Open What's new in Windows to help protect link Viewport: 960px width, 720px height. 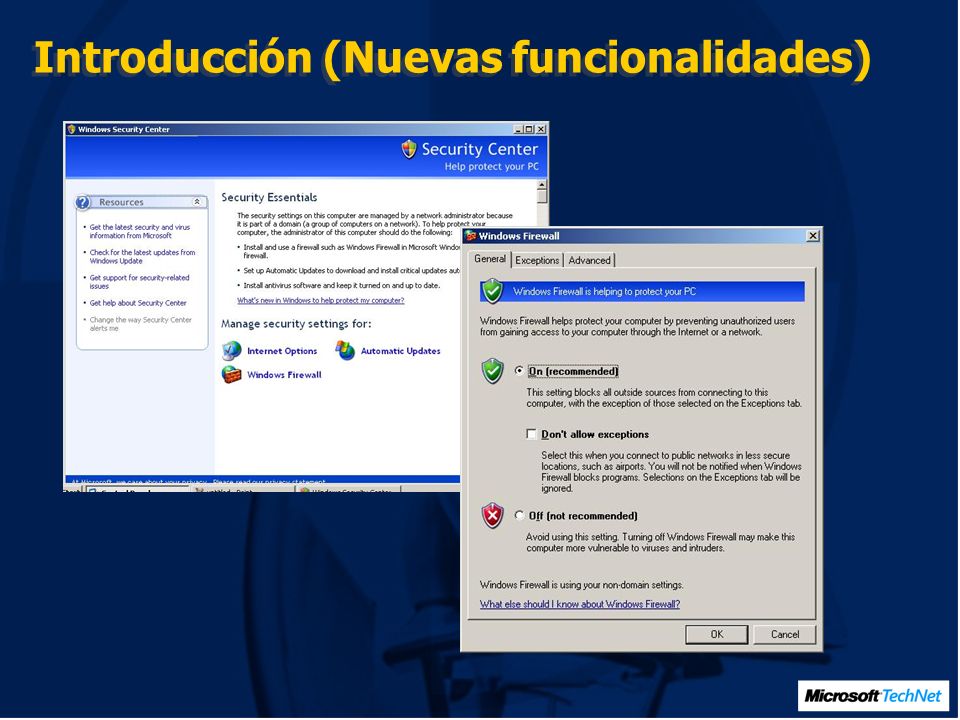tap(321, 301)
